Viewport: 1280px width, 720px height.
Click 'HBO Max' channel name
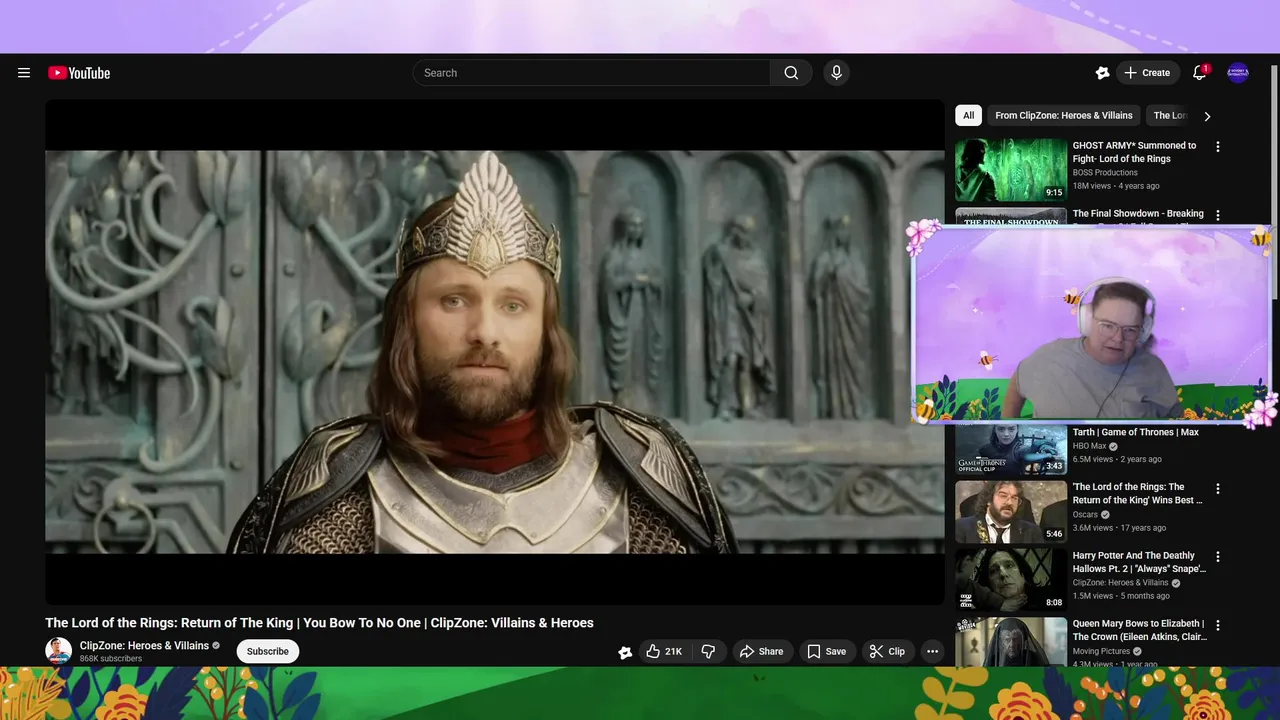coord(1090,446)
